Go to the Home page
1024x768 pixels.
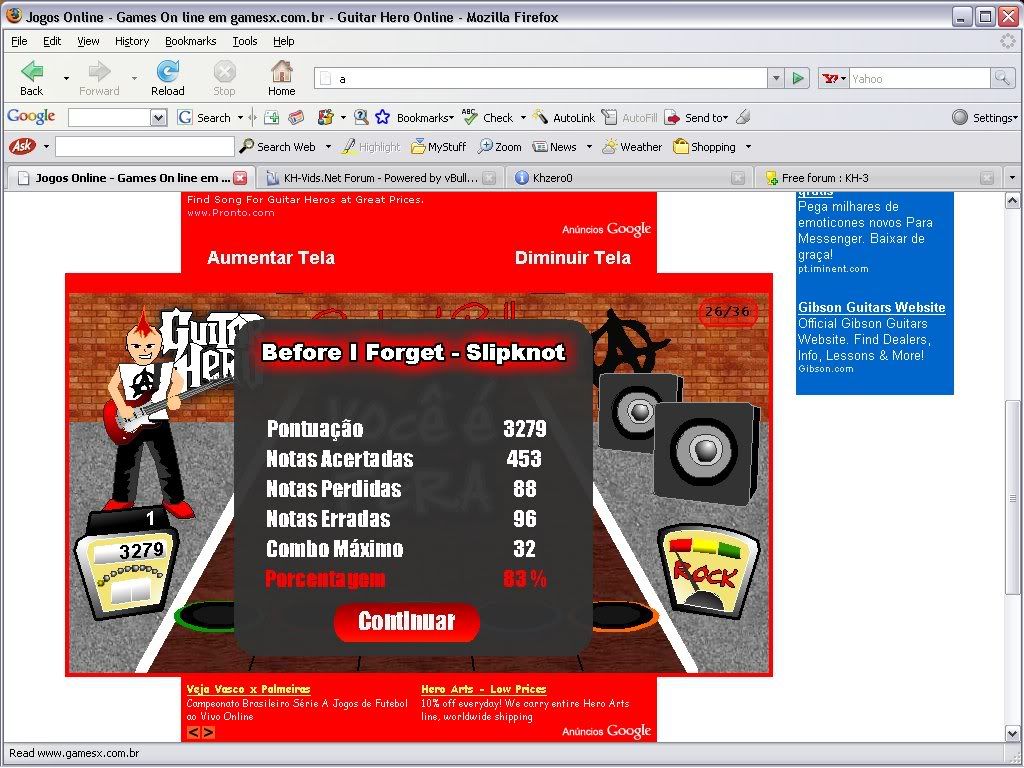281,78
